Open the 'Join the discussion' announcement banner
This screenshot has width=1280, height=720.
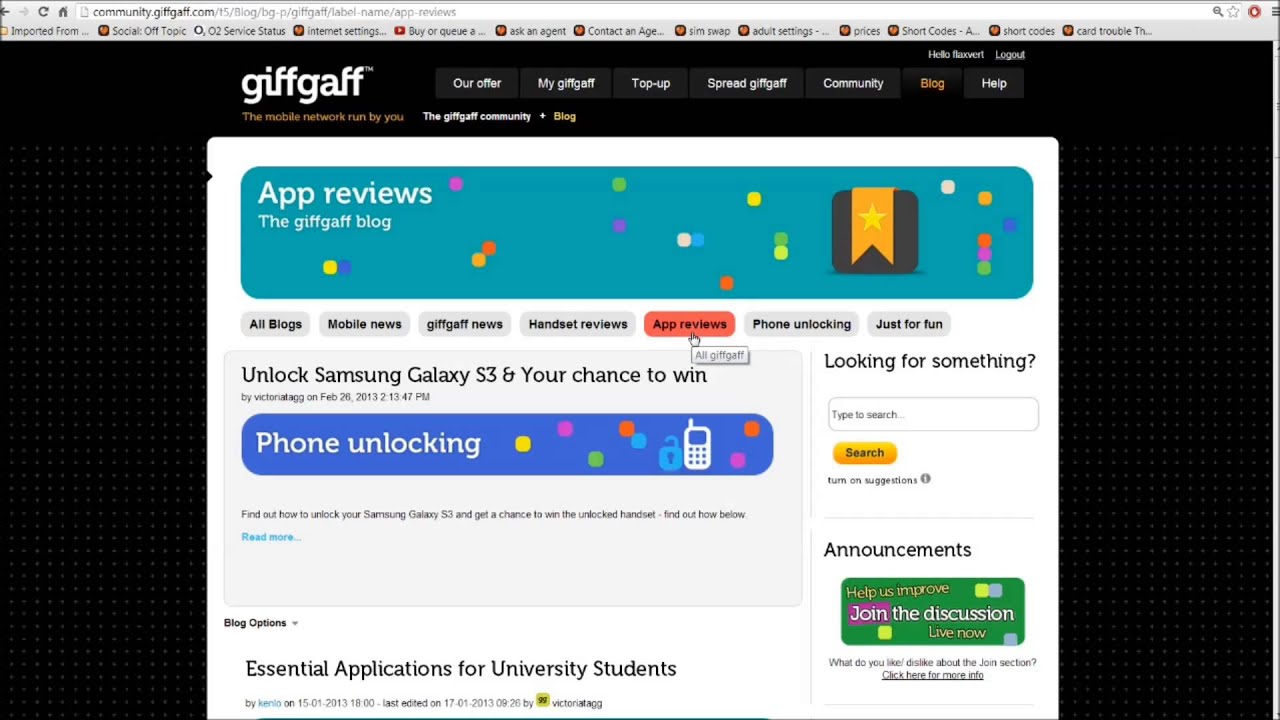click(933, 612)
